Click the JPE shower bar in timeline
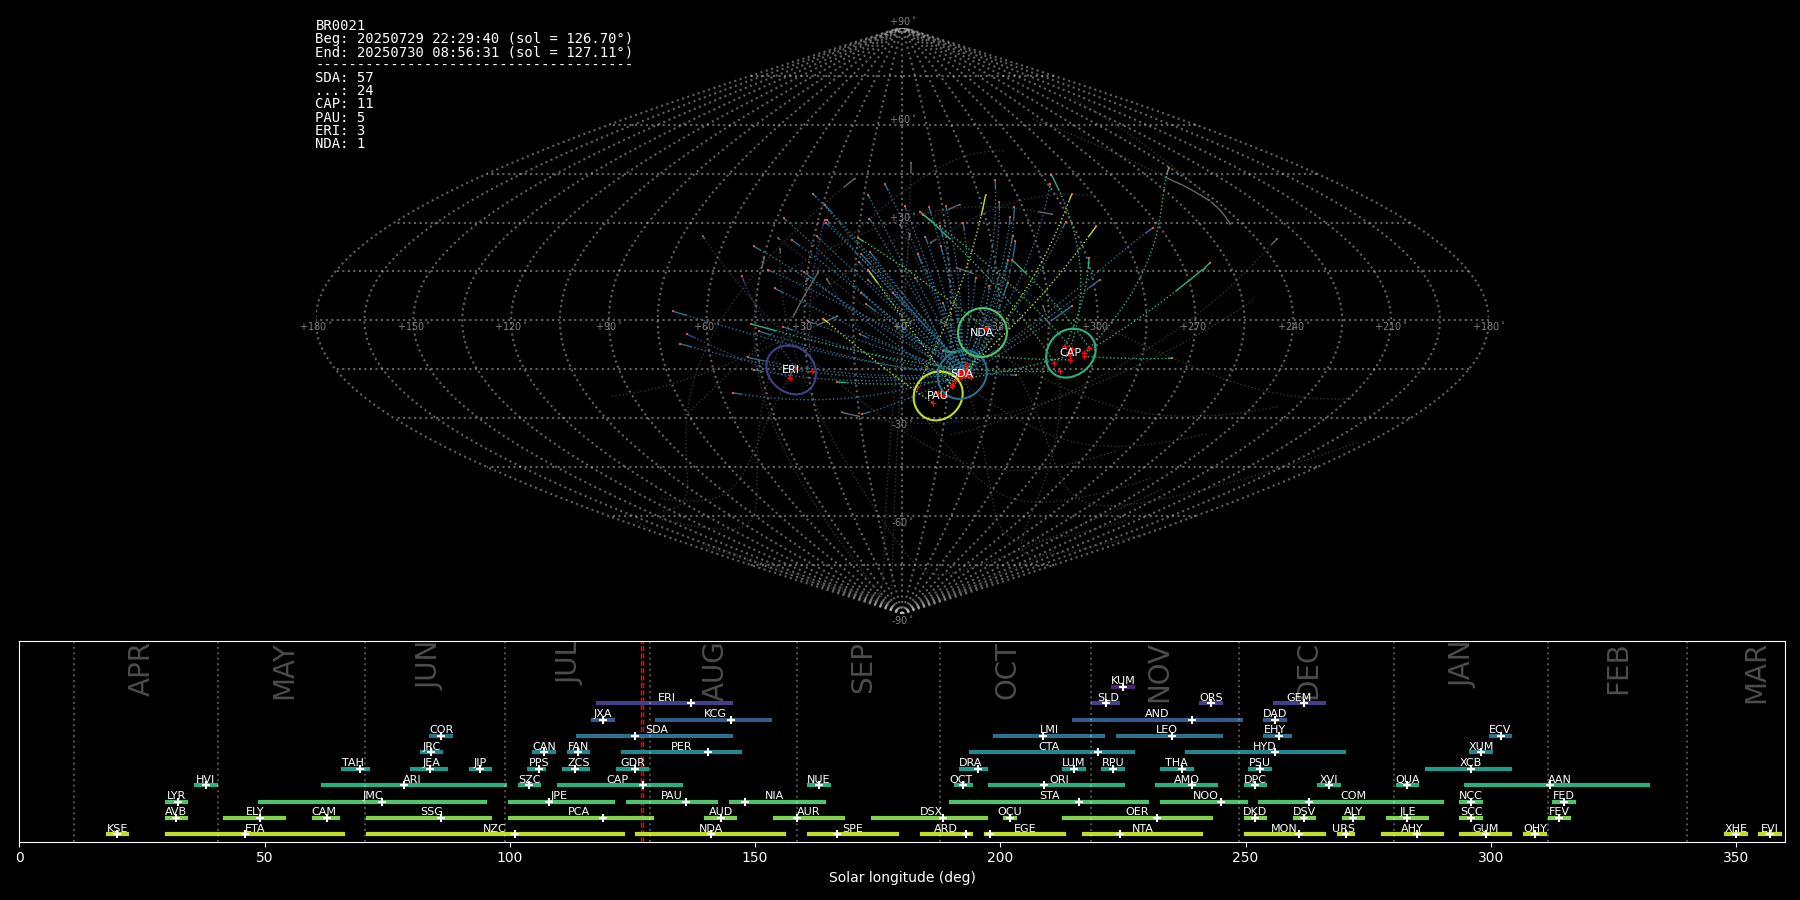The image size is (1800, 900). pos(561,802)
